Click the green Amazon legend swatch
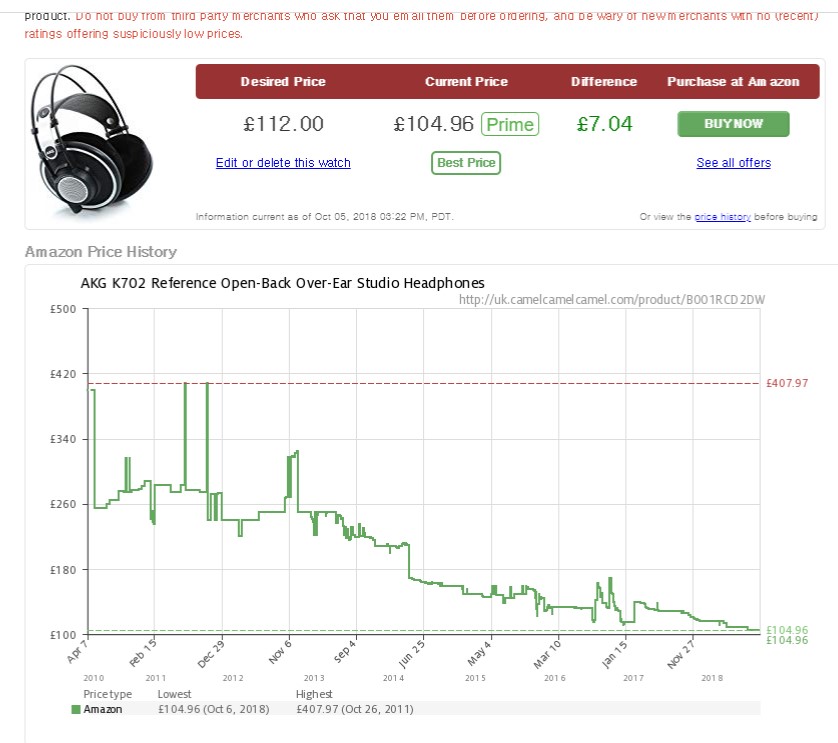 tap(76, 710)
